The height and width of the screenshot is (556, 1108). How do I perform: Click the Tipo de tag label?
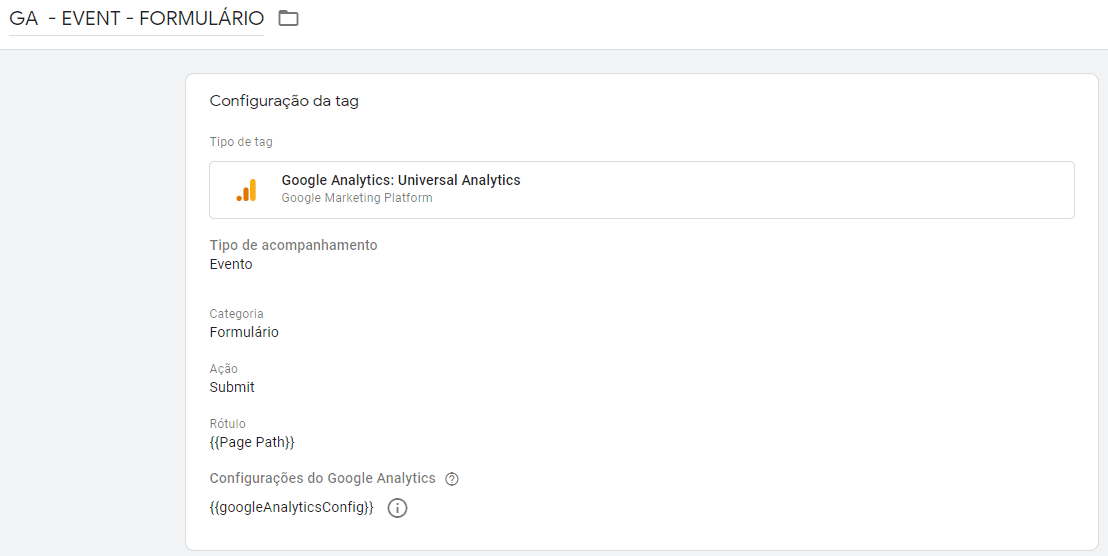(x=241, y=142)
